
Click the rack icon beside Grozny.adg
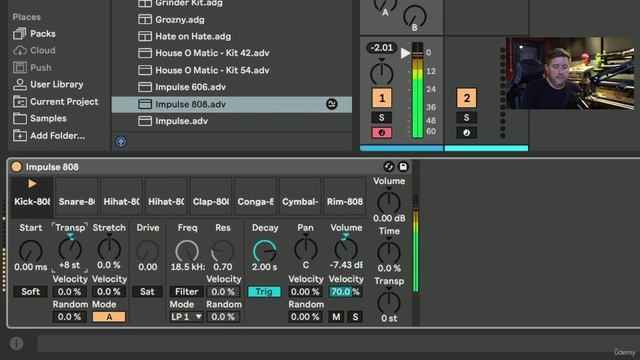coord(145,20)
